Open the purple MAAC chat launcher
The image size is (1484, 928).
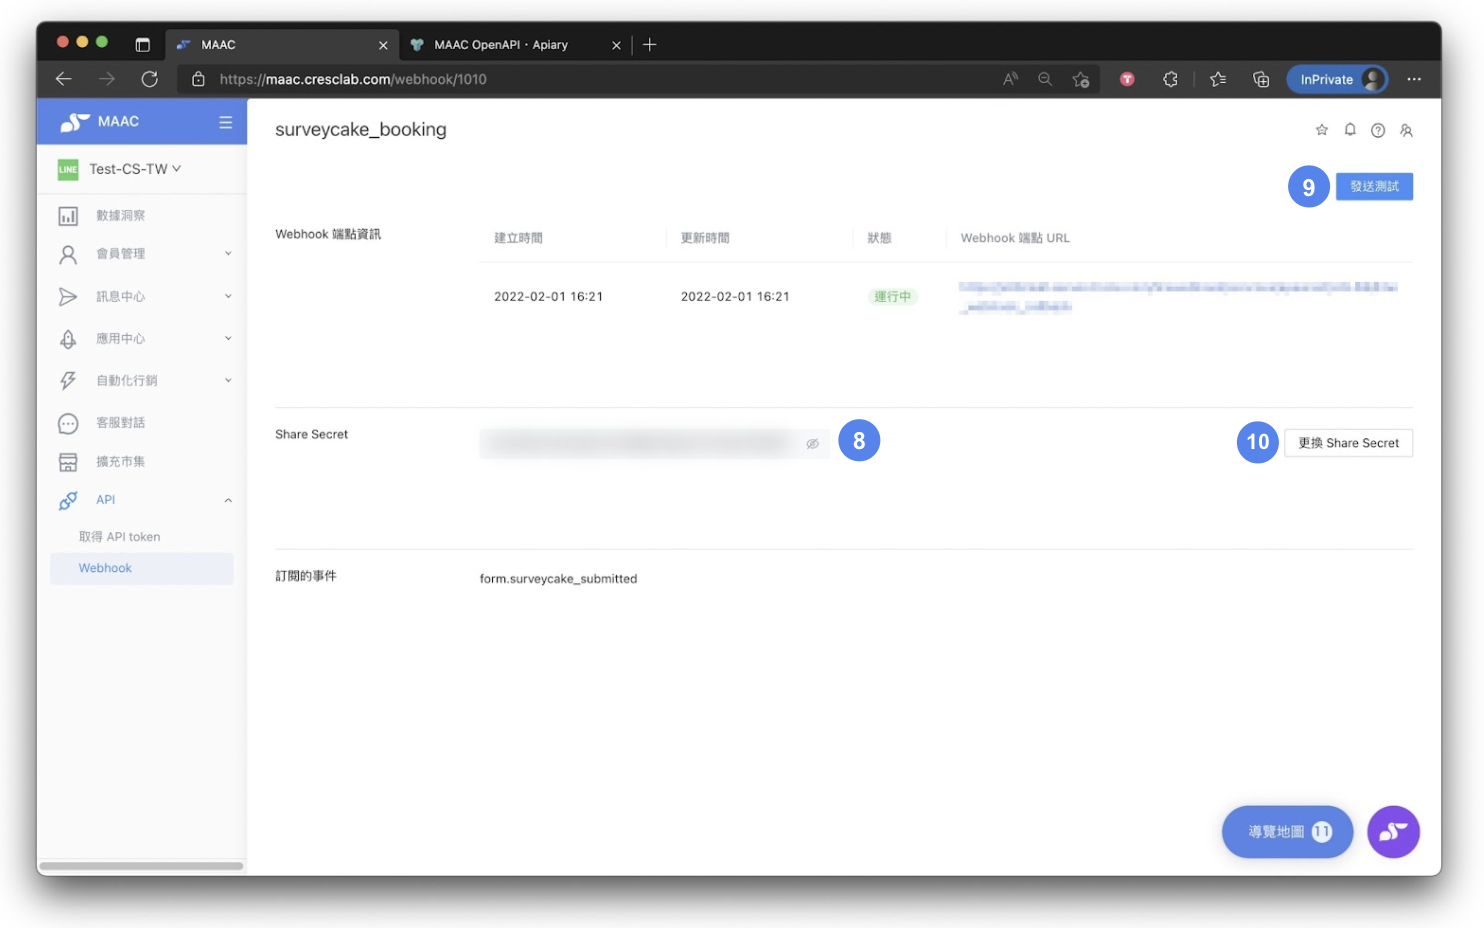click(x=1394, y=832)
